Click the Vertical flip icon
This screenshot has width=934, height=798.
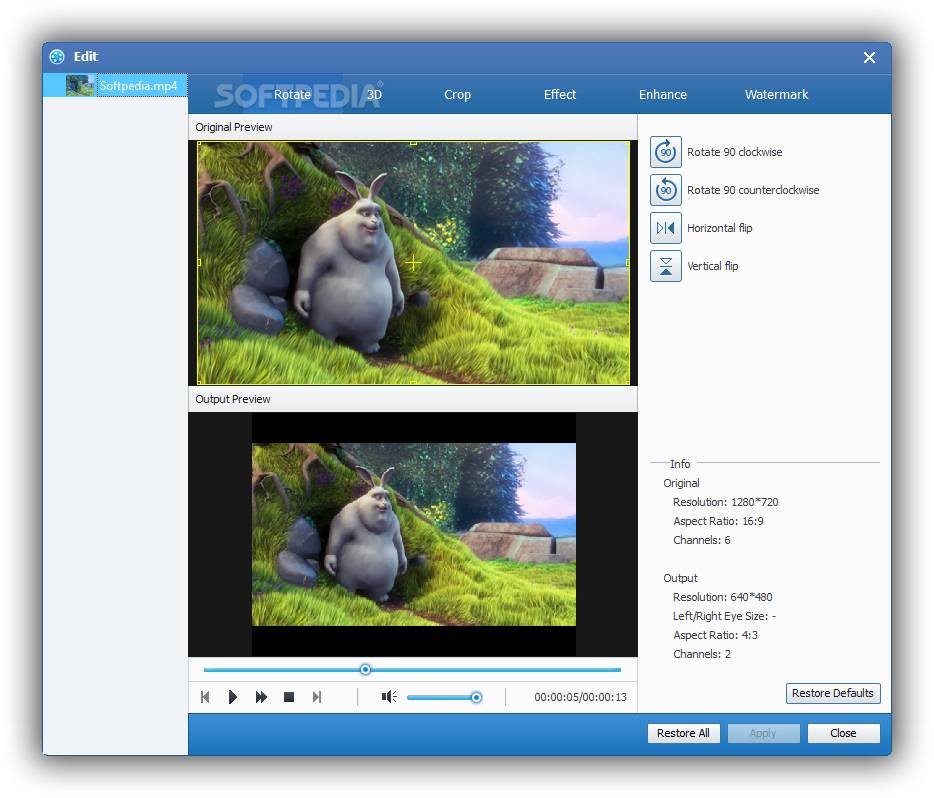point(665,266)
